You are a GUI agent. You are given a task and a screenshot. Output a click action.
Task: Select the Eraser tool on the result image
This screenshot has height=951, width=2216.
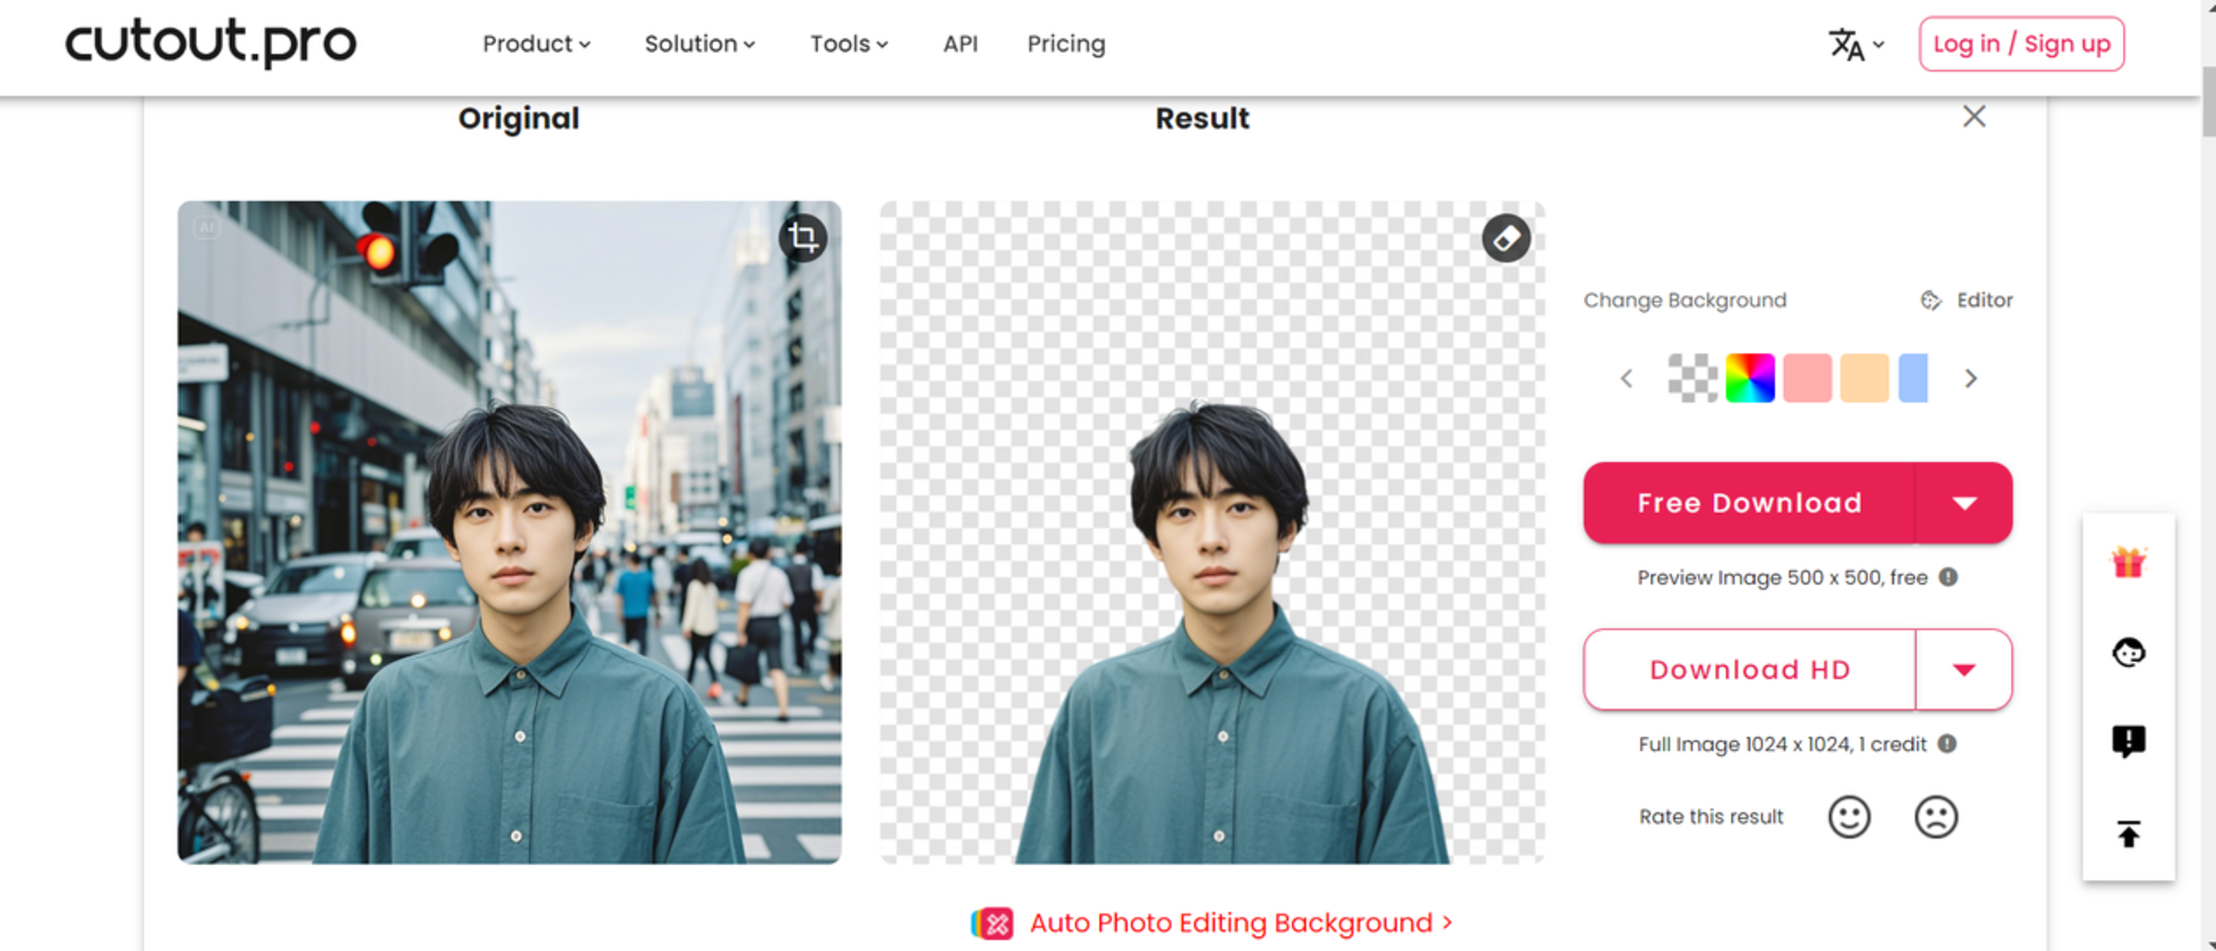[1507, 236]
